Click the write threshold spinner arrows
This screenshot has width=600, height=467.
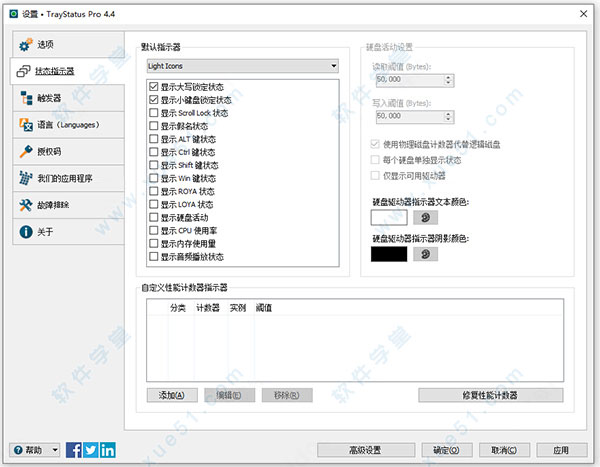[448, 116]
